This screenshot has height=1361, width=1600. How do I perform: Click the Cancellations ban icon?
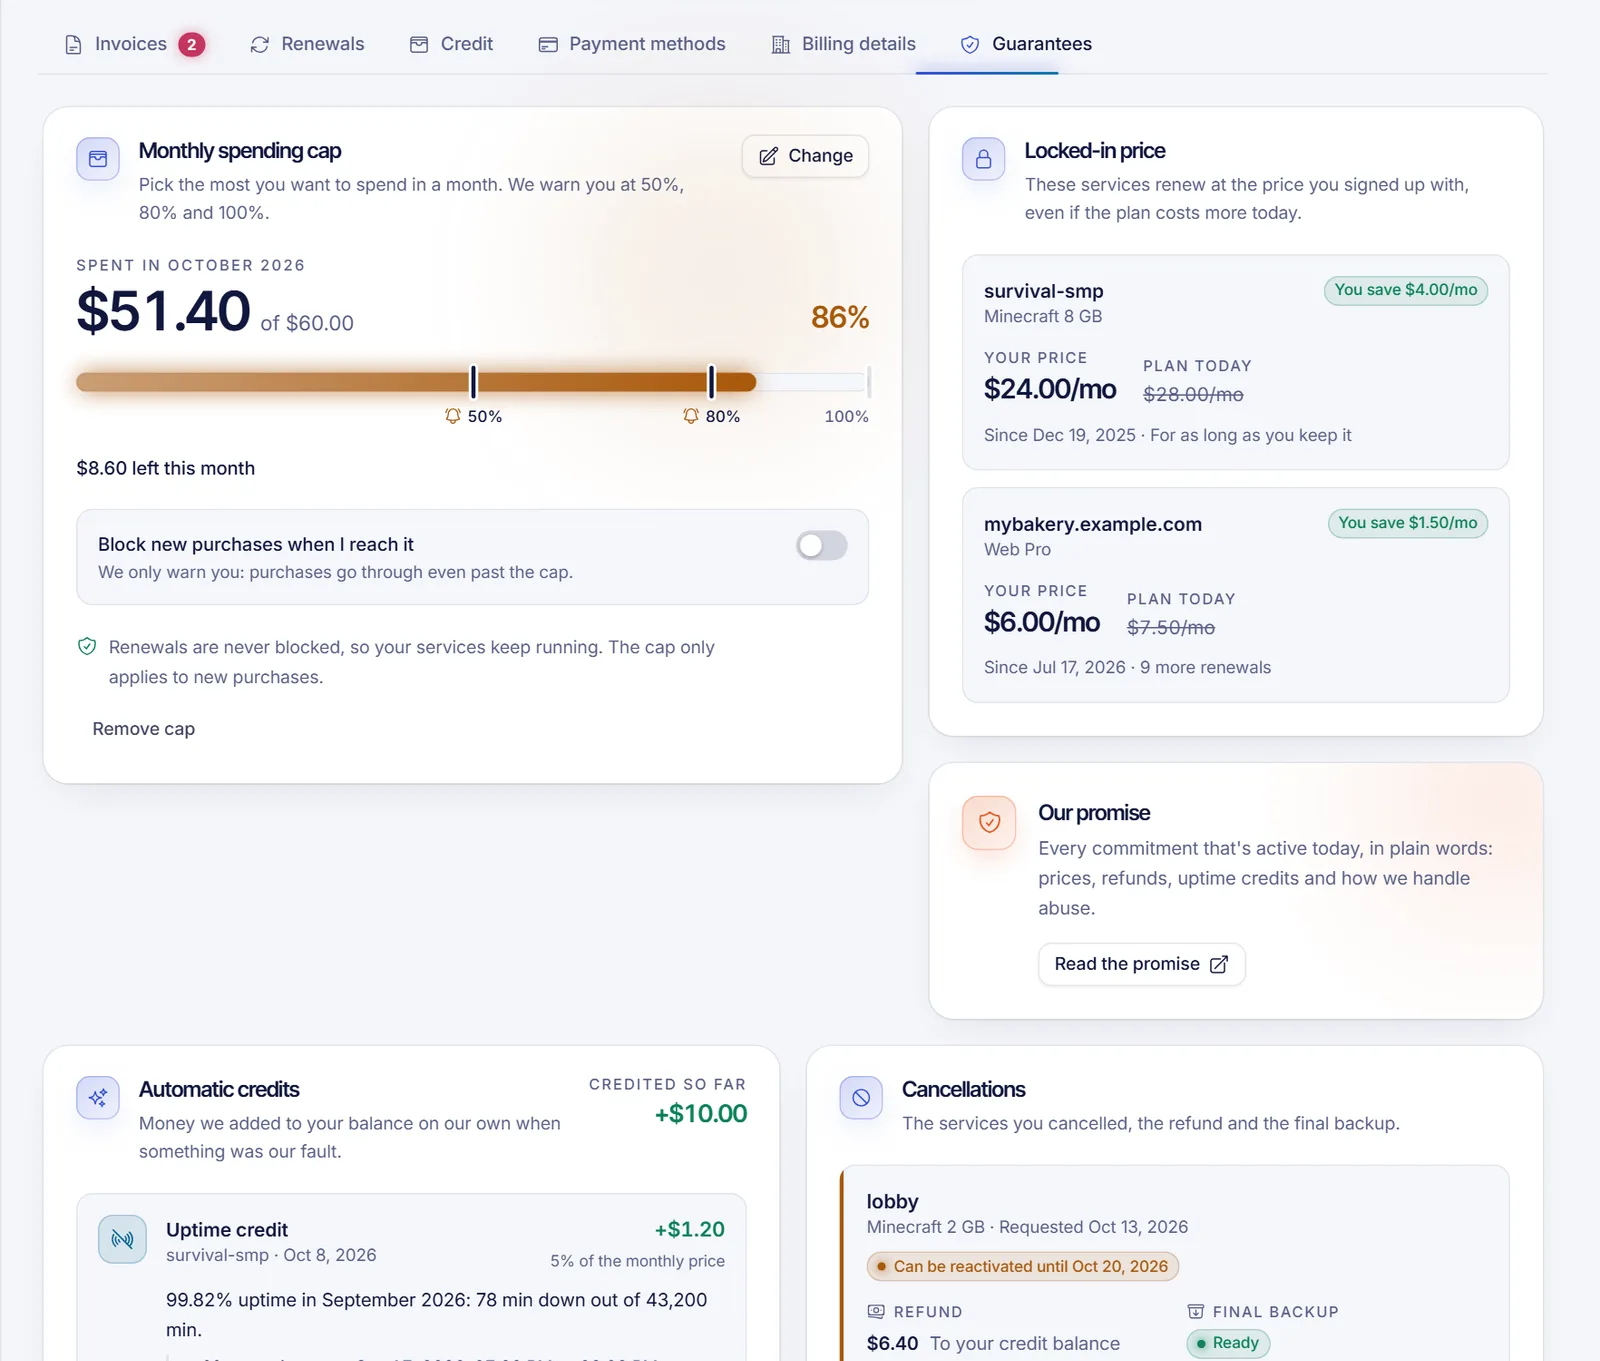click(x=861, y=1098)
